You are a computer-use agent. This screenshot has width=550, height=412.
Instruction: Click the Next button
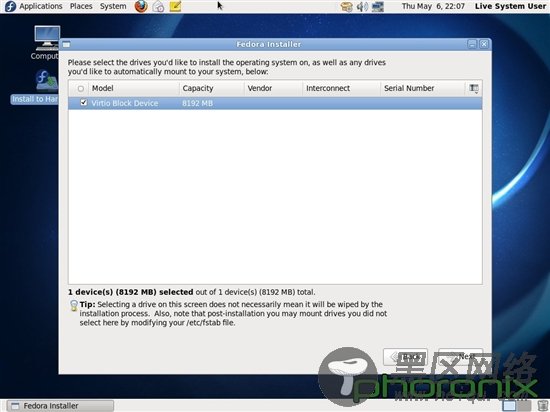(x=460, y=357)
